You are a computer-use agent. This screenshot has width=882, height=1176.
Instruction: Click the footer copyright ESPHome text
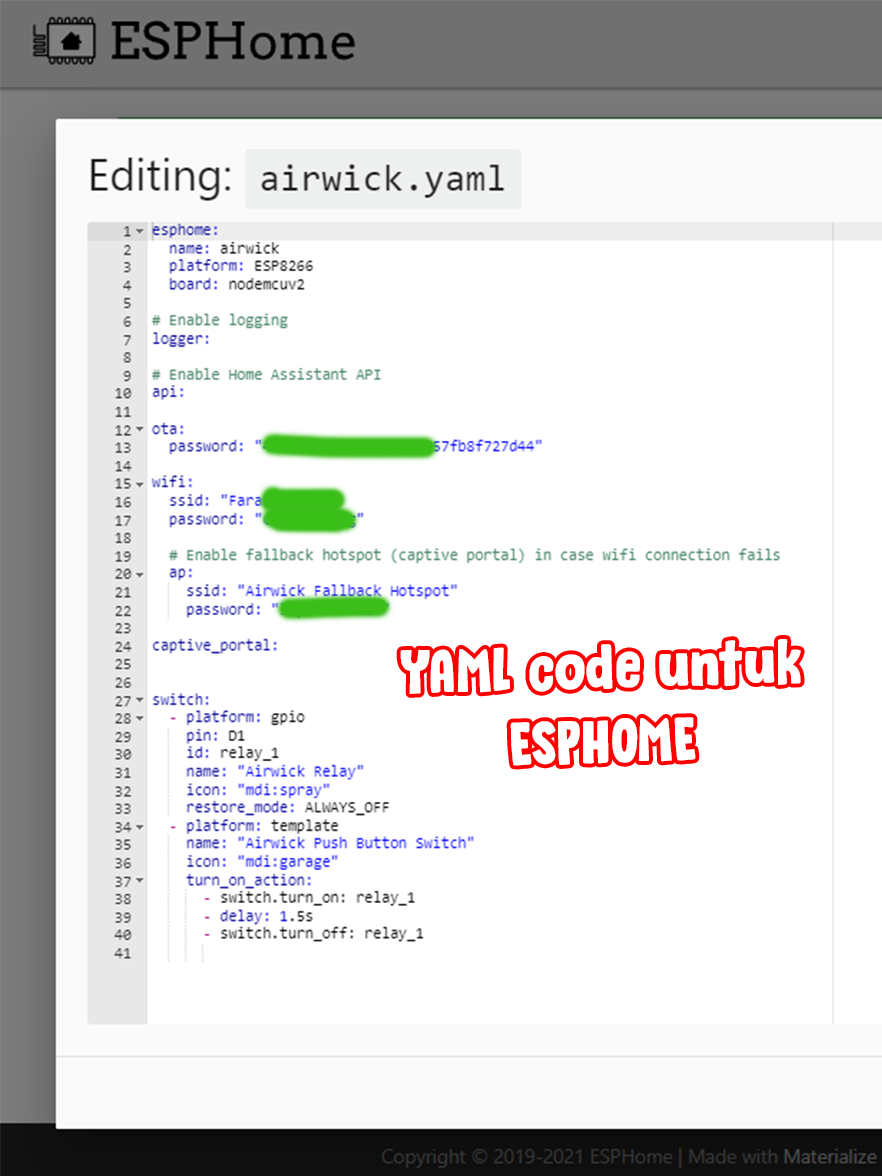pyautogui.click(x=526, y=1156)
